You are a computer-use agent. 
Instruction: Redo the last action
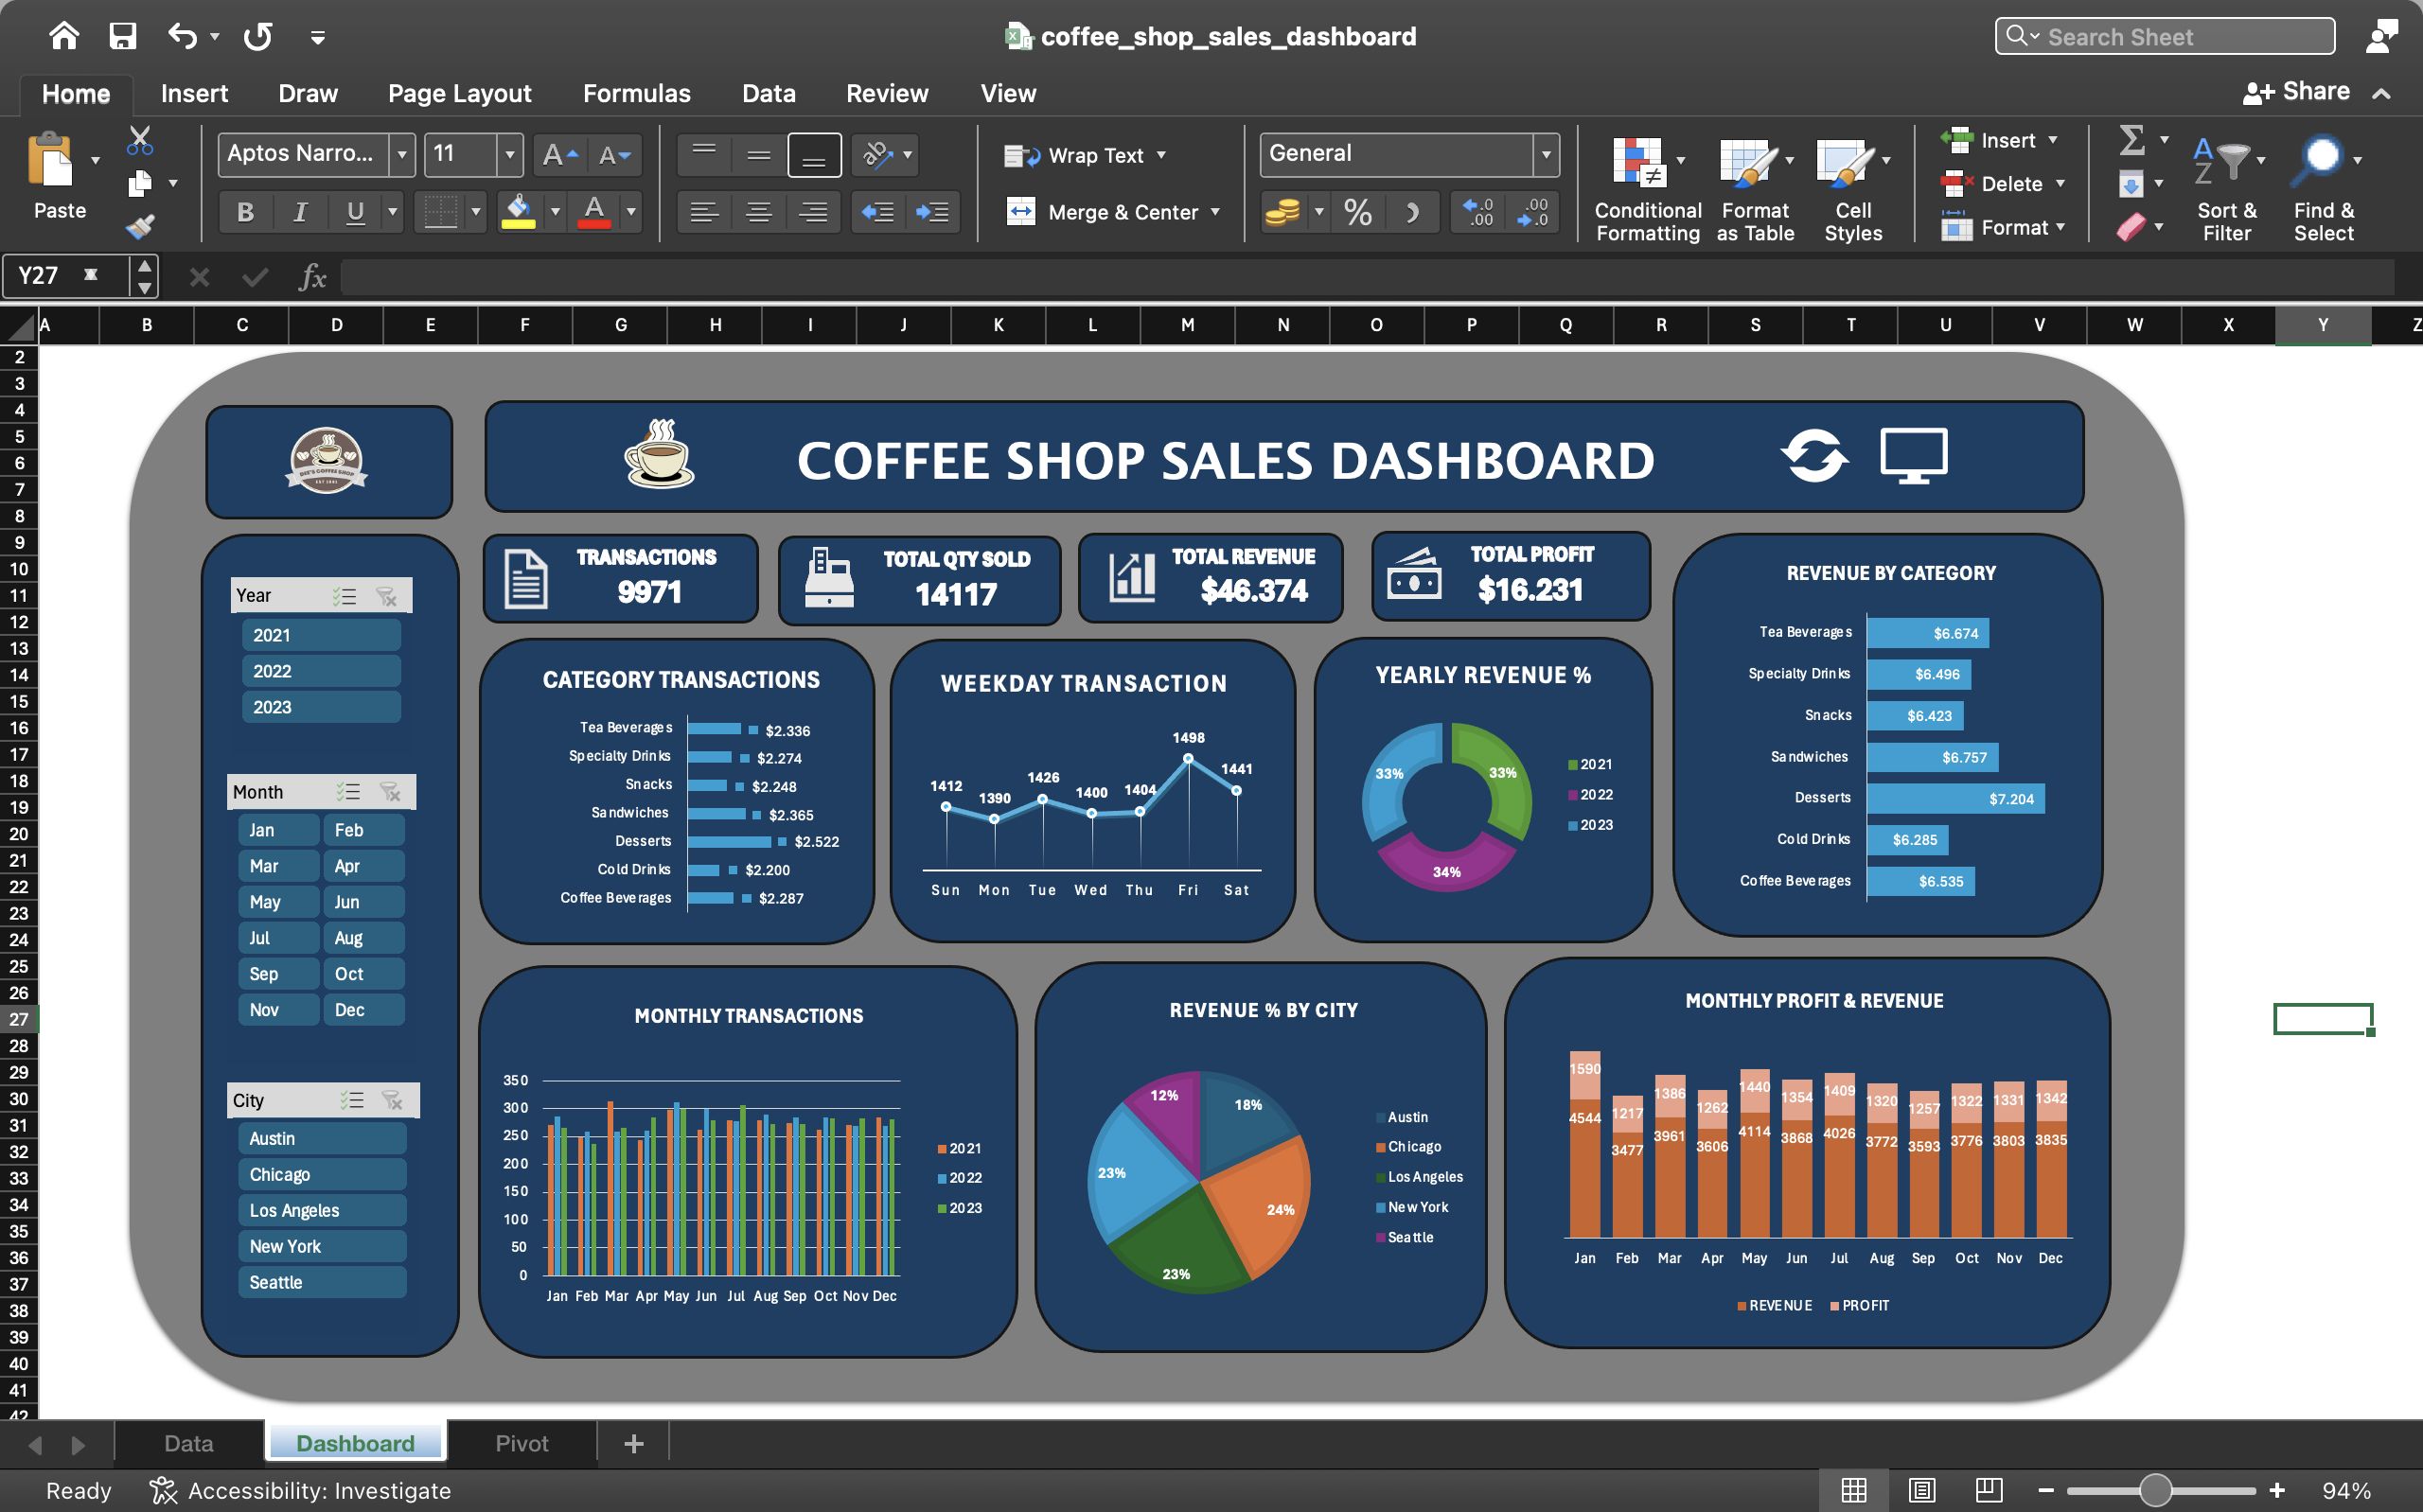[x=257, y=36]
